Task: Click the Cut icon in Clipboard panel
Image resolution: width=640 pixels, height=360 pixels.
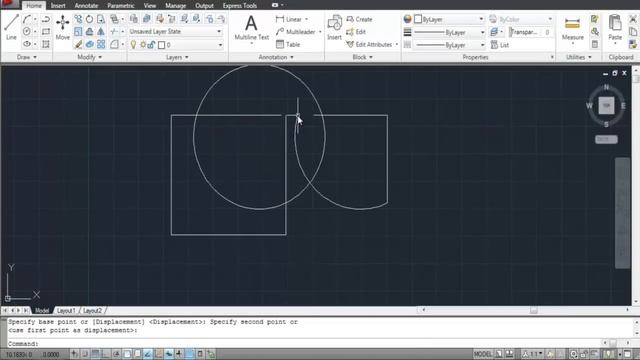Action: 633,19
